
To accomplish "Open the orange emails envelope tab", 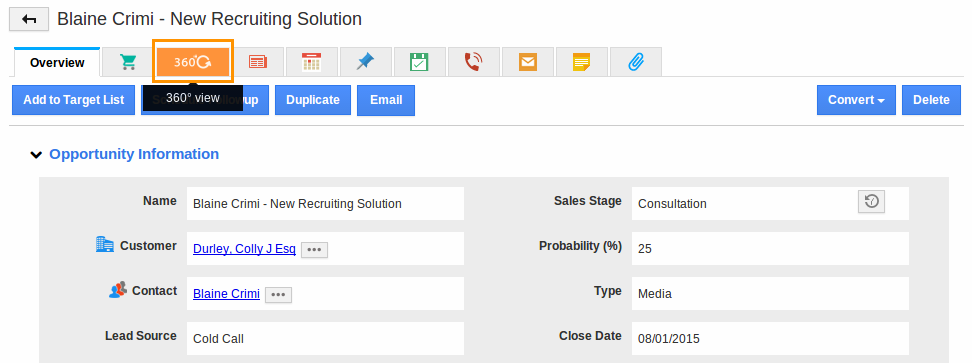I will pos(528,62).
